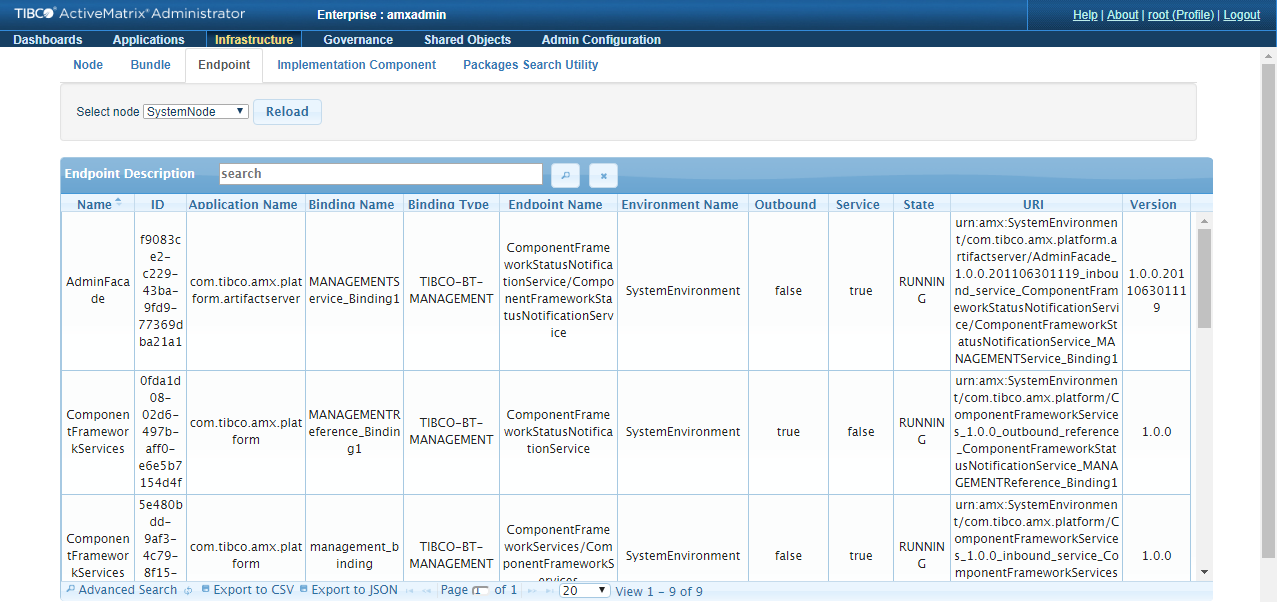Switch to Implementation Component tab
The width and height of the screenshot is (1277, 602).
tap(356, 65)
